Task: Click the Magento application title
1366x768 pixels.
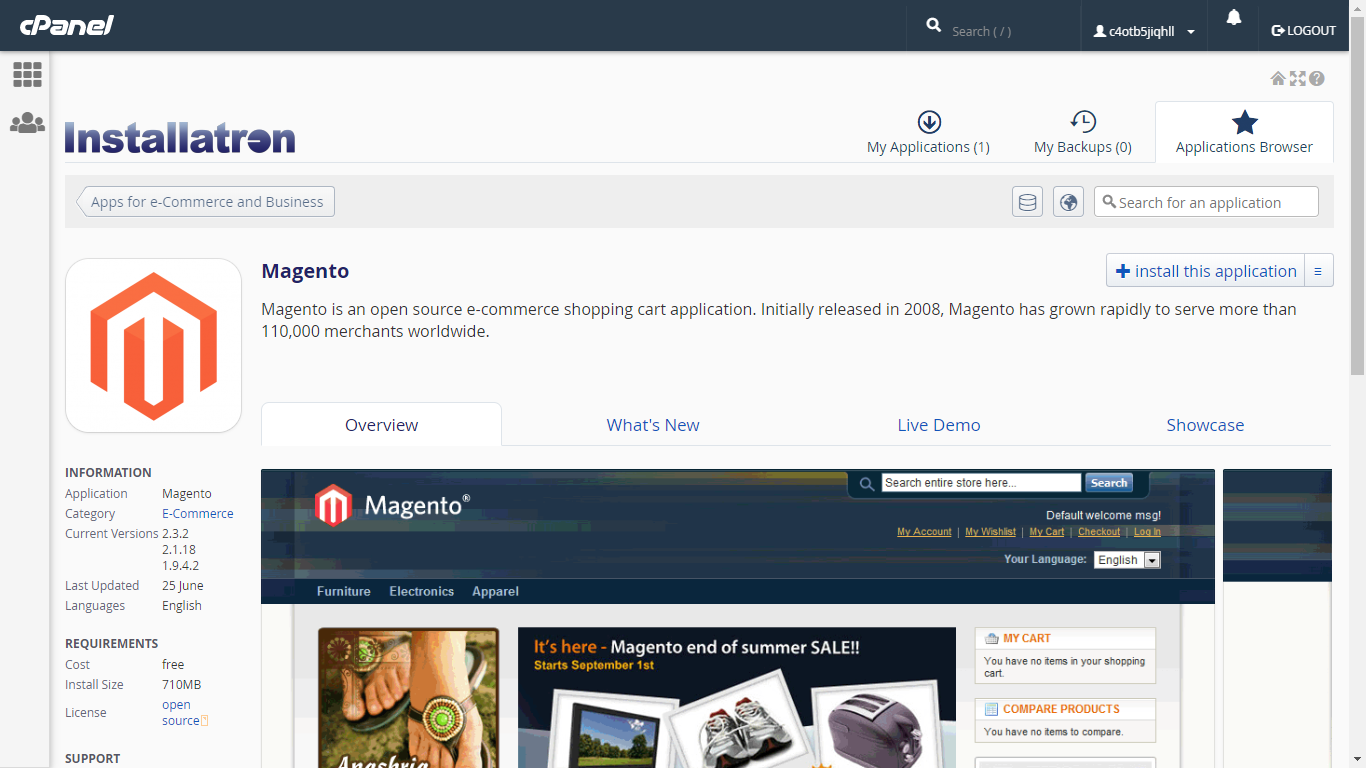Action: click(305, 271)
